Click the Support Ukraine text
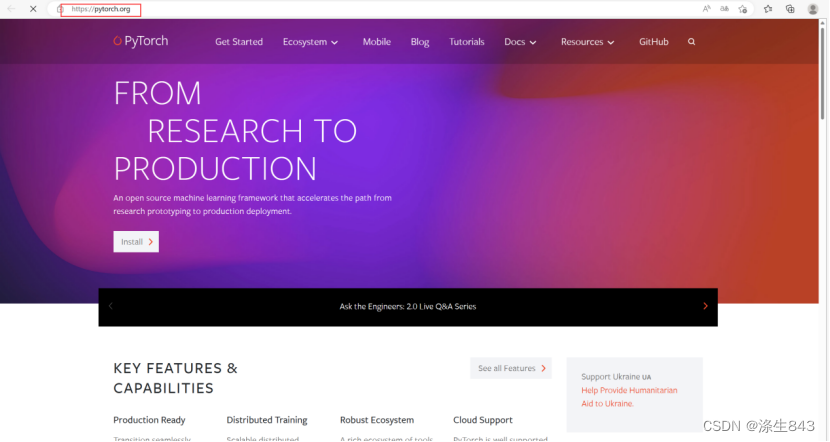 tap(616, 377)
